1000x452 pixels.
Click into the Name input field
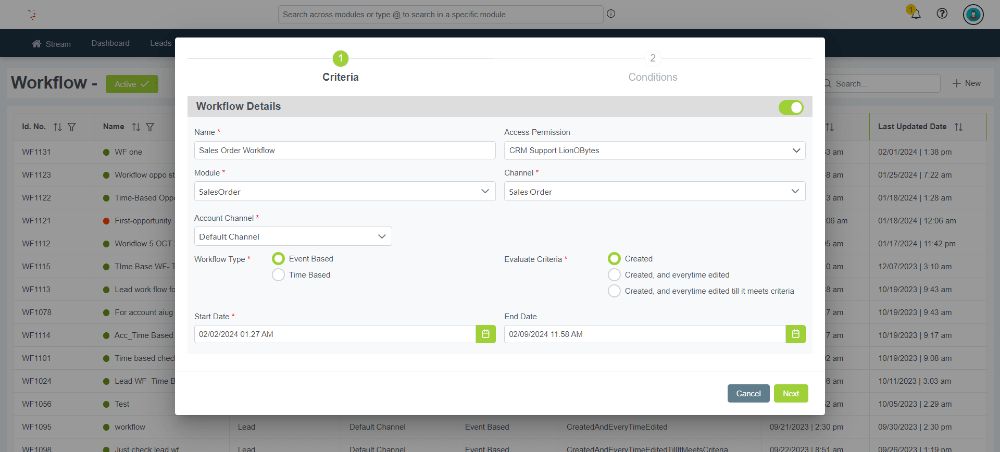tap(344, 150)
